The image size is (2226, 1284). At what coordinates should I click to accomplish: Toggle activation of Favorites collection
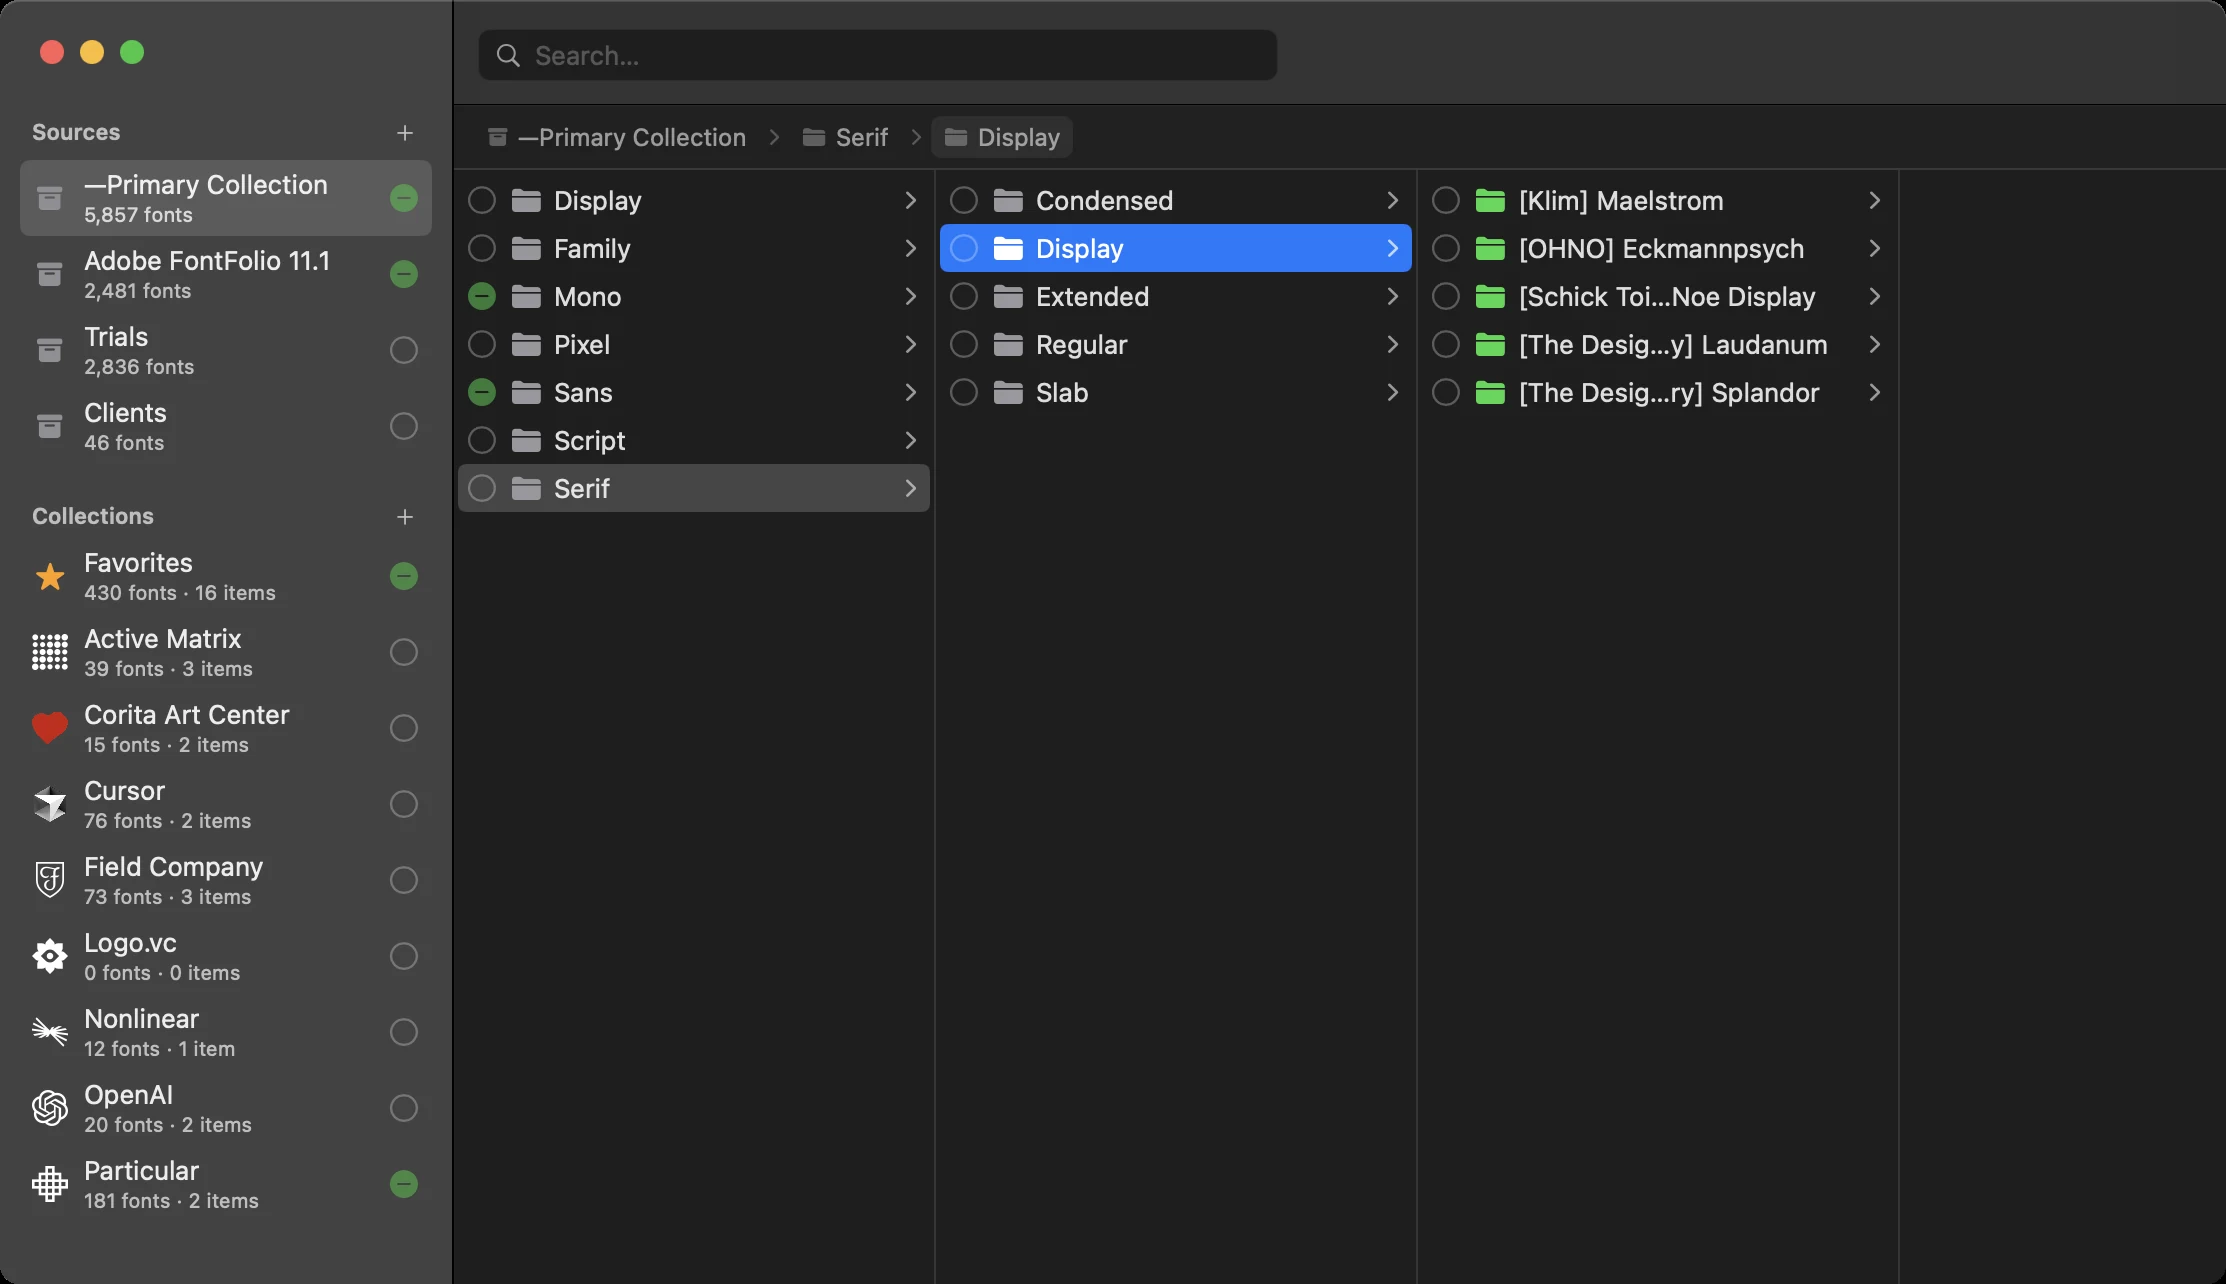404,576
